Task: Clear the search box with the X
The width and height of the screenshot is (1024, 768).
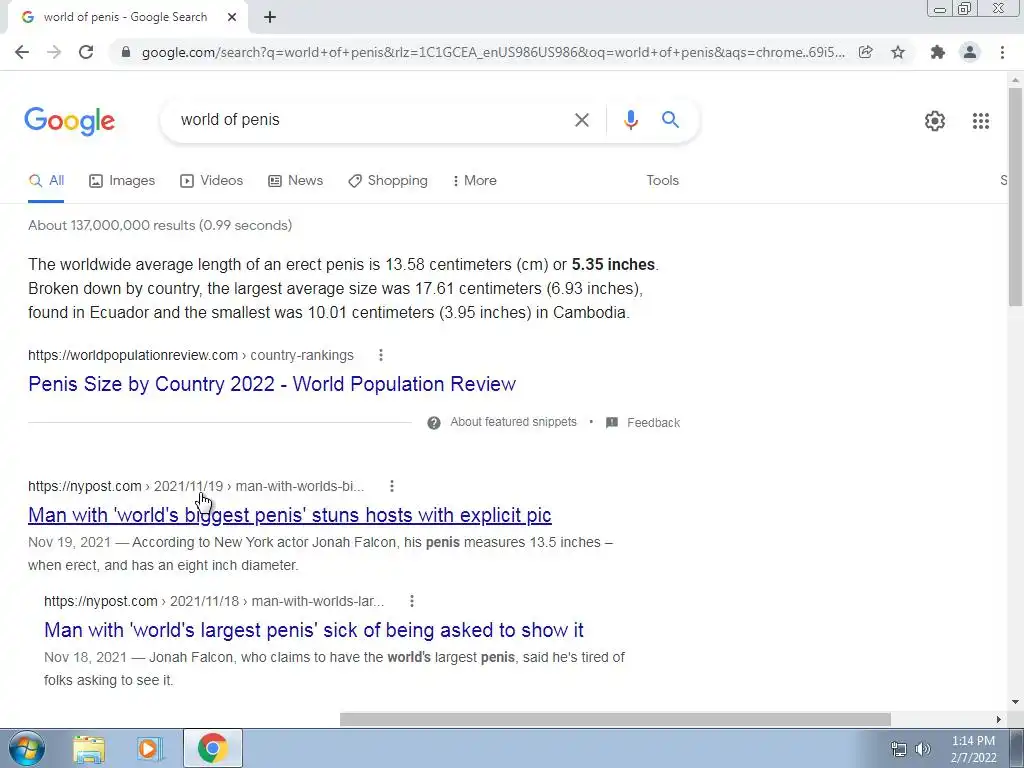Action: click(x=581, y=120)
